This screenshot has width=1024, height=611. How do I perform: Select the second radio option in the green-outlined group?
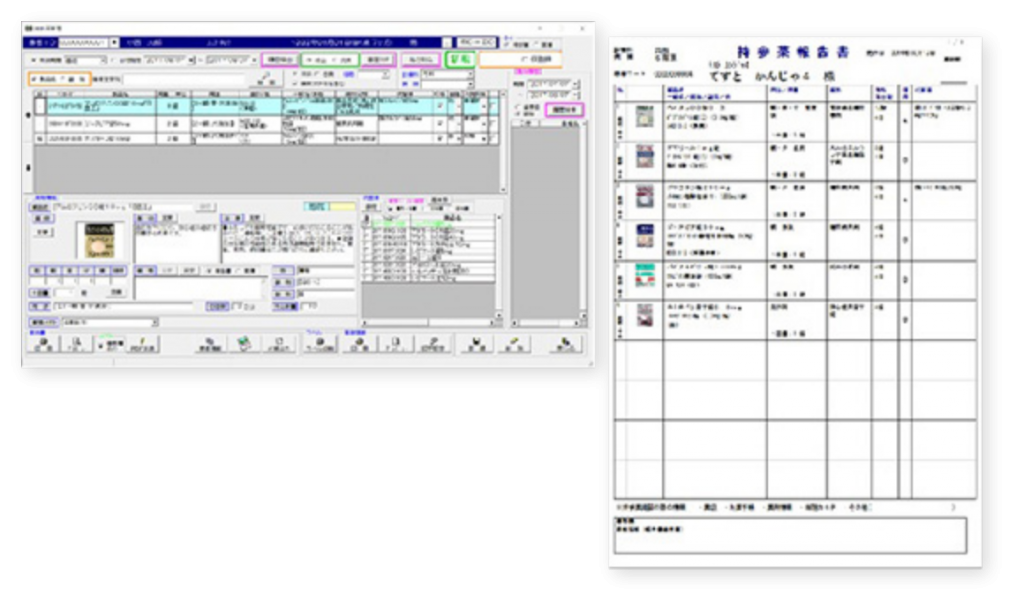coord(334,59)
